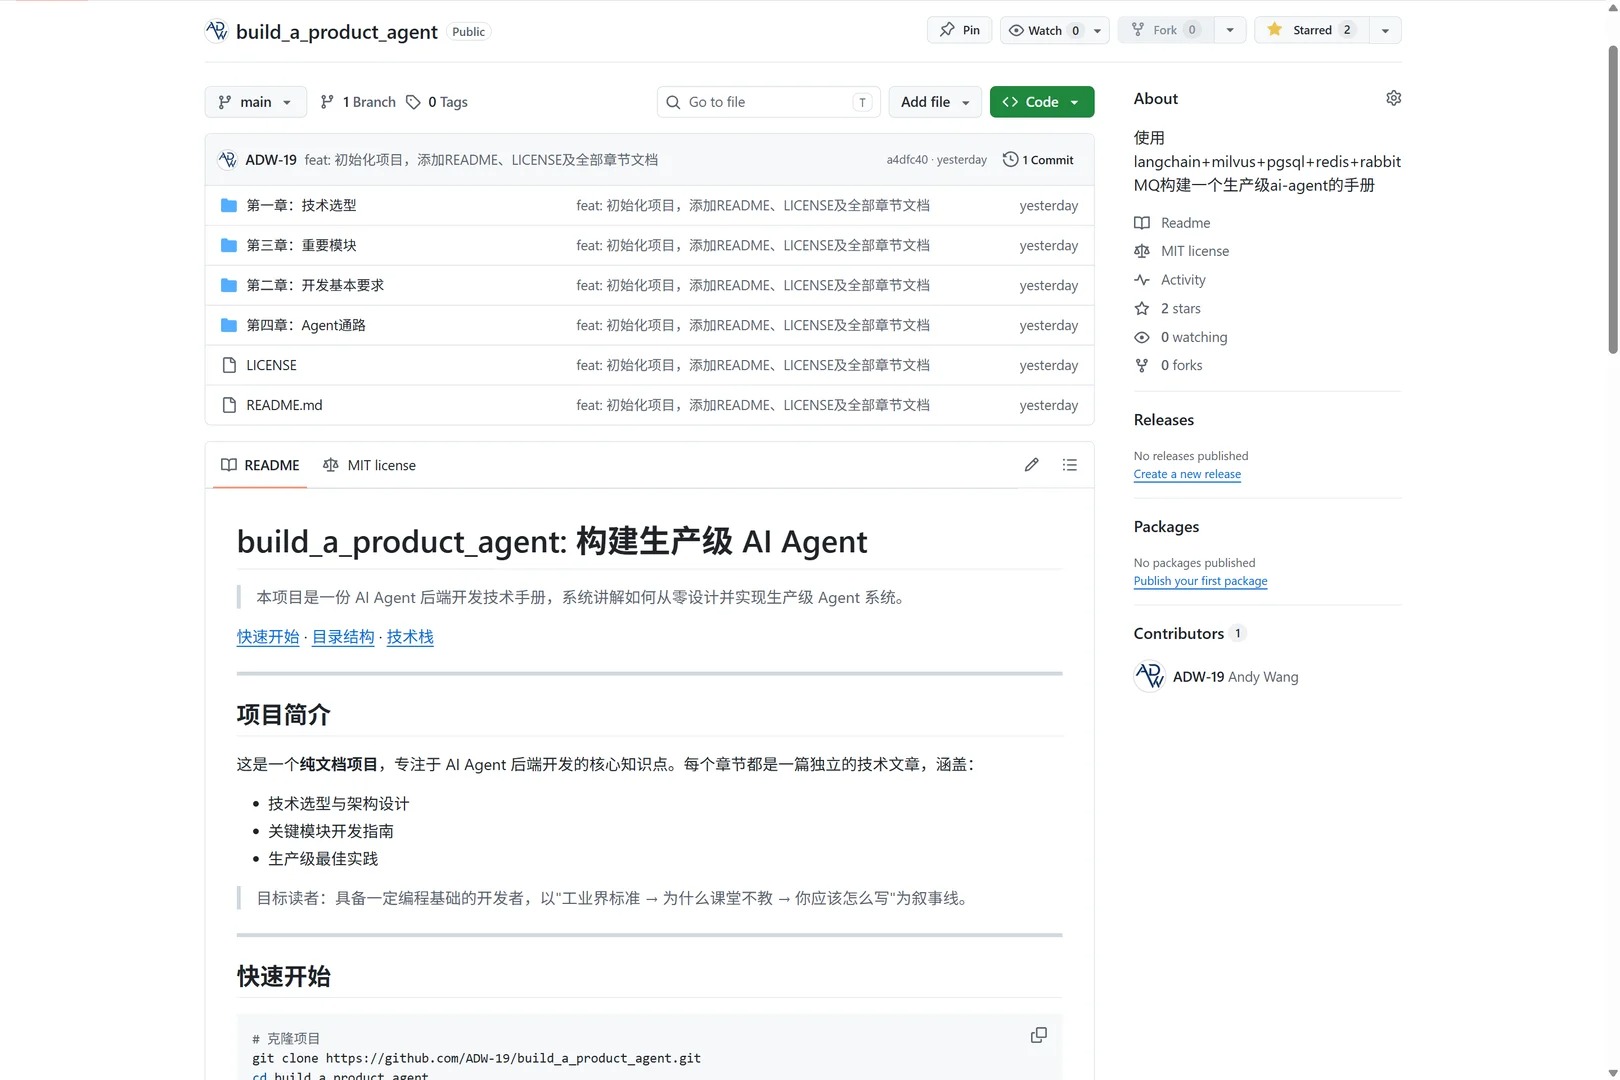Image resolution: width=1620 pixels, height=1080 pixels.
Task: Click Create a new release
Action: [x=1187, y=474]
